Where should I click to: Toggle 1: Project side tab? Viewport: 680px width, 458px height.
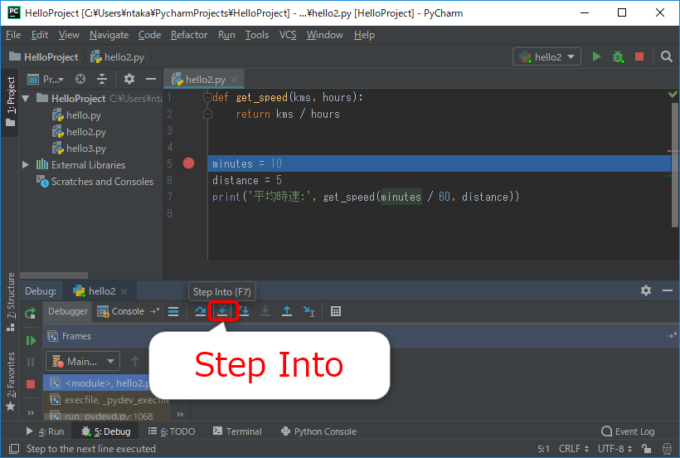(10, 101)
